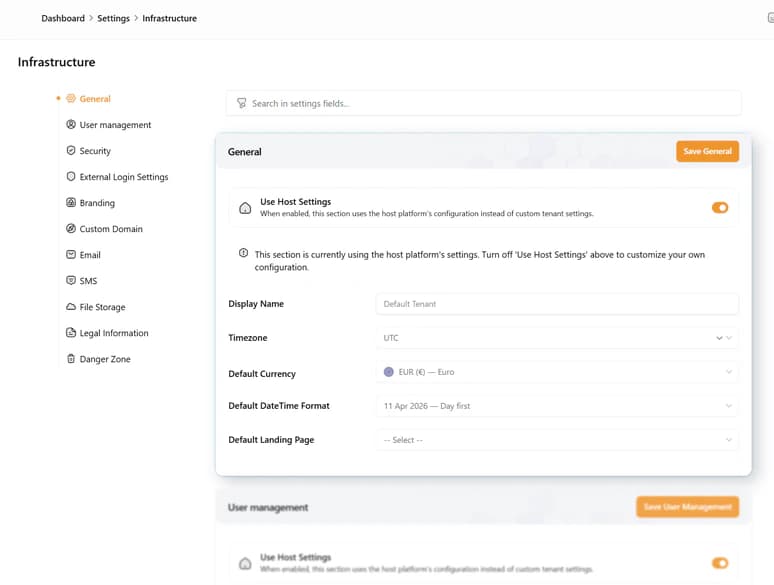This screenshot has width=774, height=585.
Task: Click the search filter icon in settings search
Action: coord(241,103)
